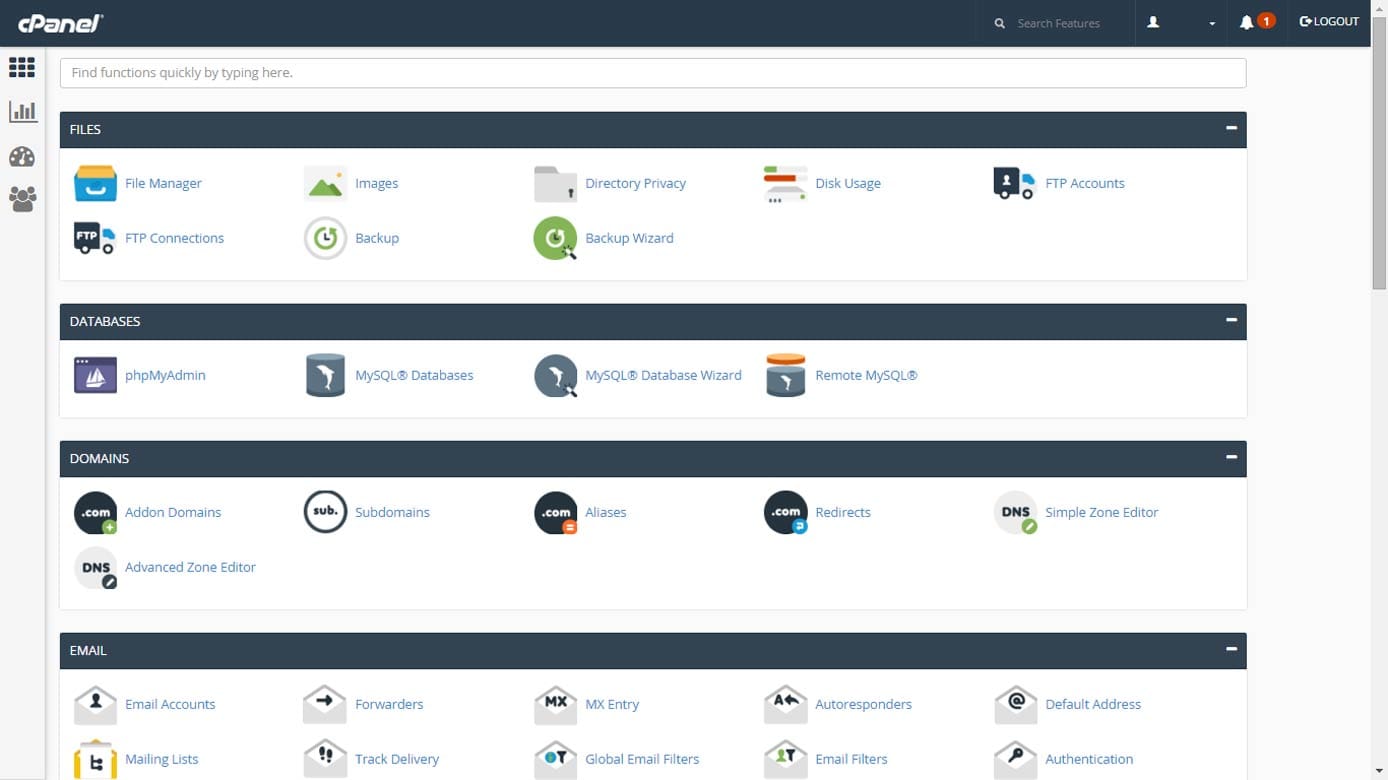Image resolution: width=1388 pixels, height=780 pixels.
Task: Click the function search field
Action: 652,72
